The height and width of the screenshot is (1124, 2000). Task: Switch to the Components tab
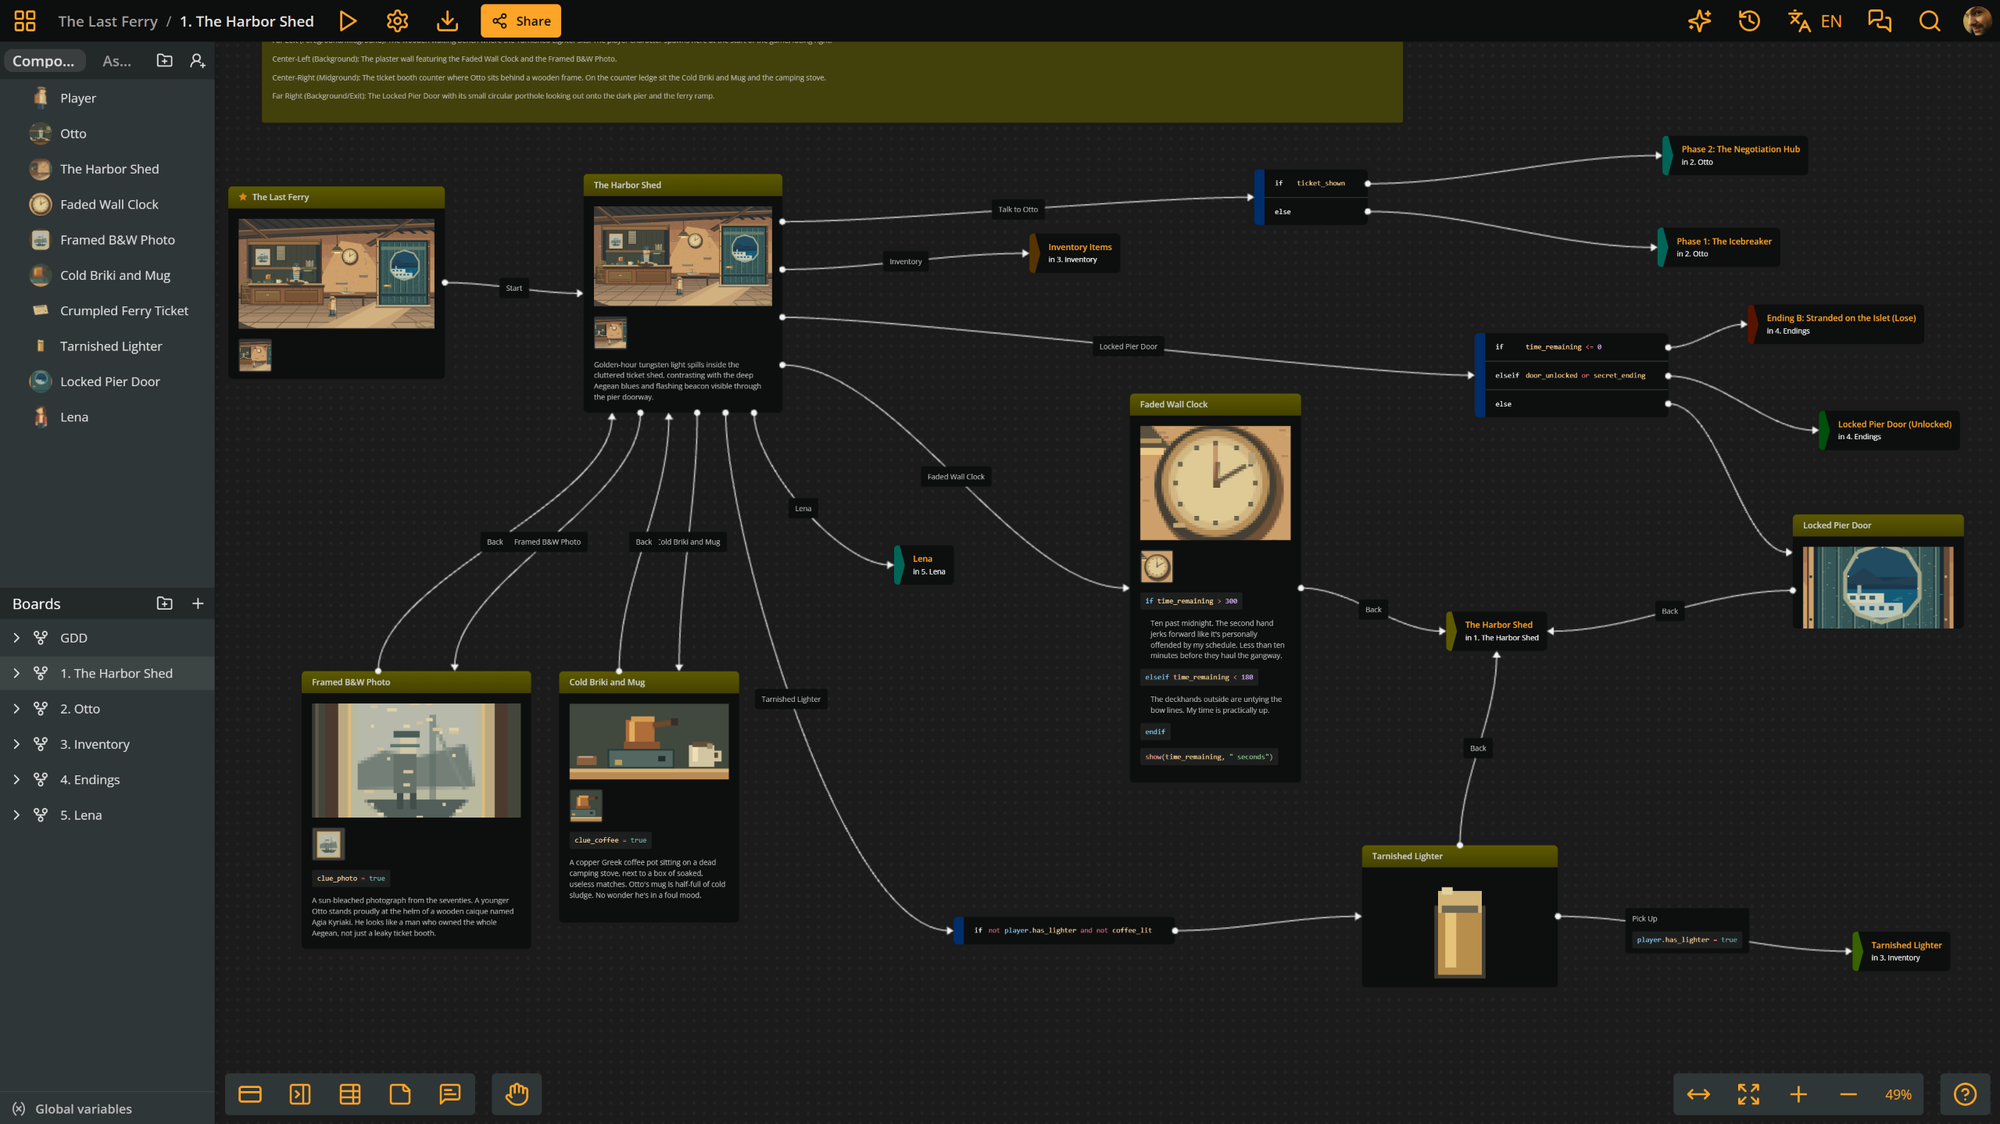point(44,61)
